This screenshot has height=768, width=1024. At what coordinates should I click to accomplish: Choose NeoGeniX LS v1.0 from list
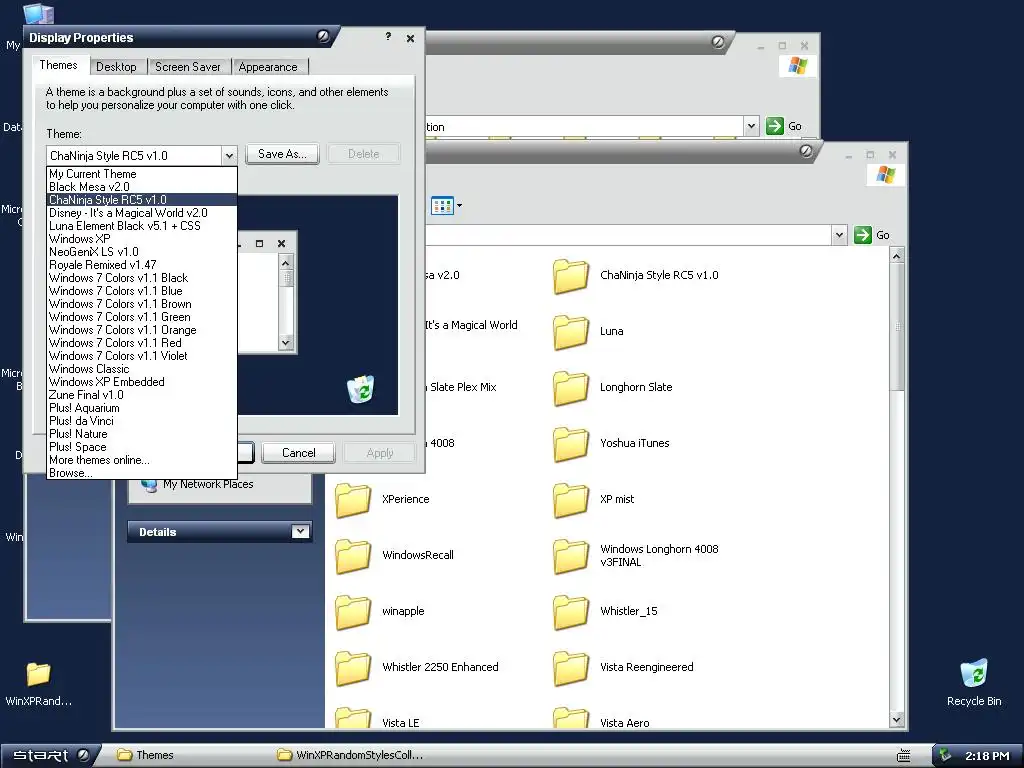(142, 252)
